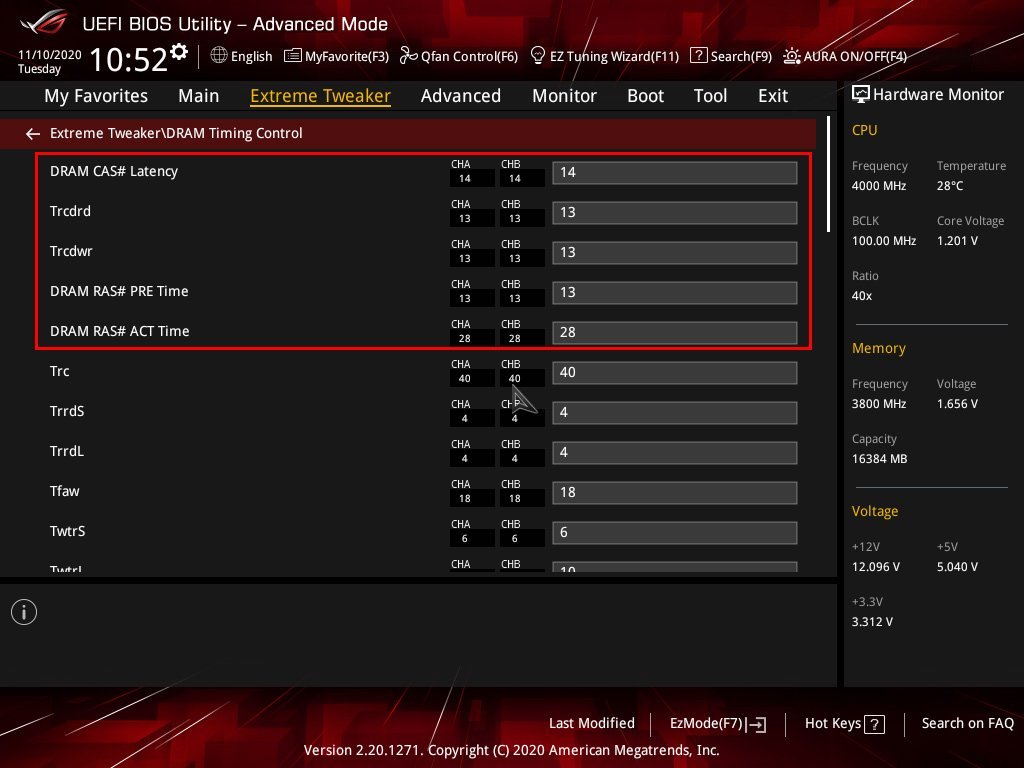The height and width of the screenshot is (768, 1024).
Task: Click the timing list scrollbar thumb
Action: coord(828,174)
